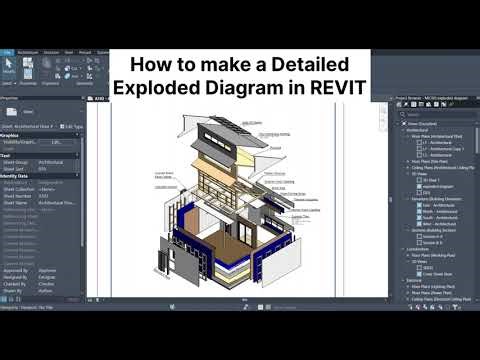The image size is (480, 360).
Task: Click sixth Project Browser toolbar icon
Action: pyautogui.click(x=436, y=104)
